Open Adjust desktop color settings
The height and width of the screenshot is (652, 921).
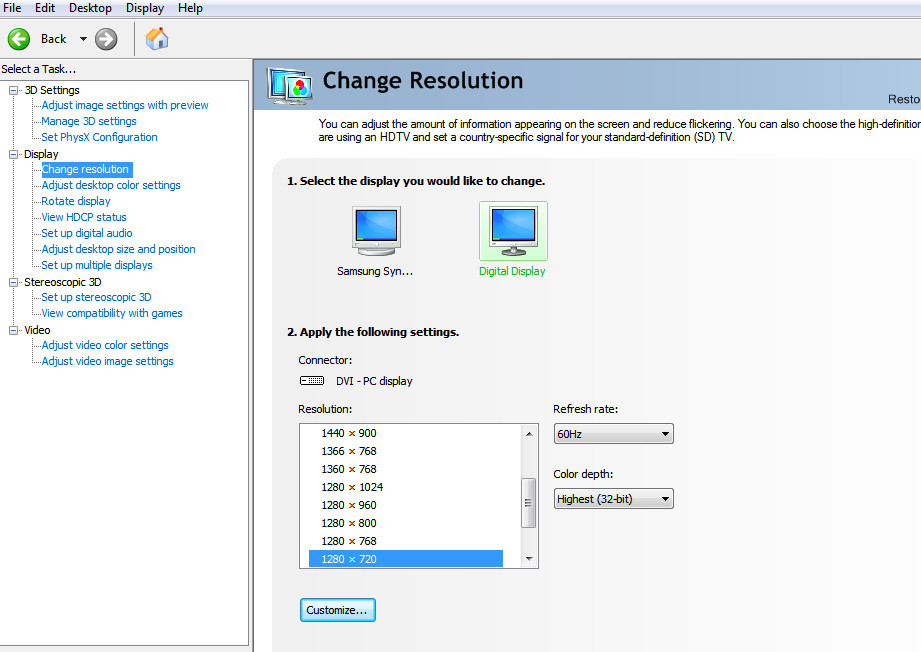pyautogui.click(x=111, y=185)
